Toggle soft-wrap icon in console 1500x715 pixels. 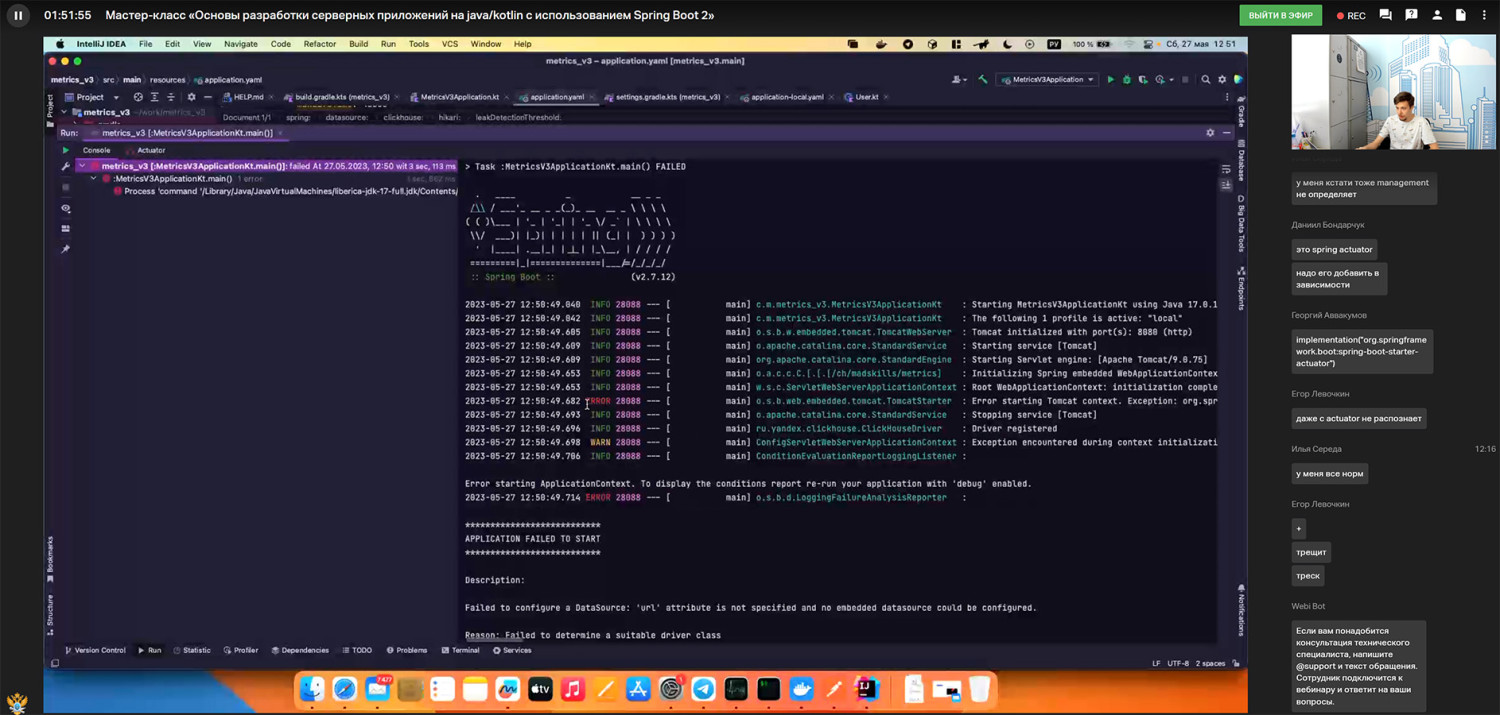coord(1227,170)
